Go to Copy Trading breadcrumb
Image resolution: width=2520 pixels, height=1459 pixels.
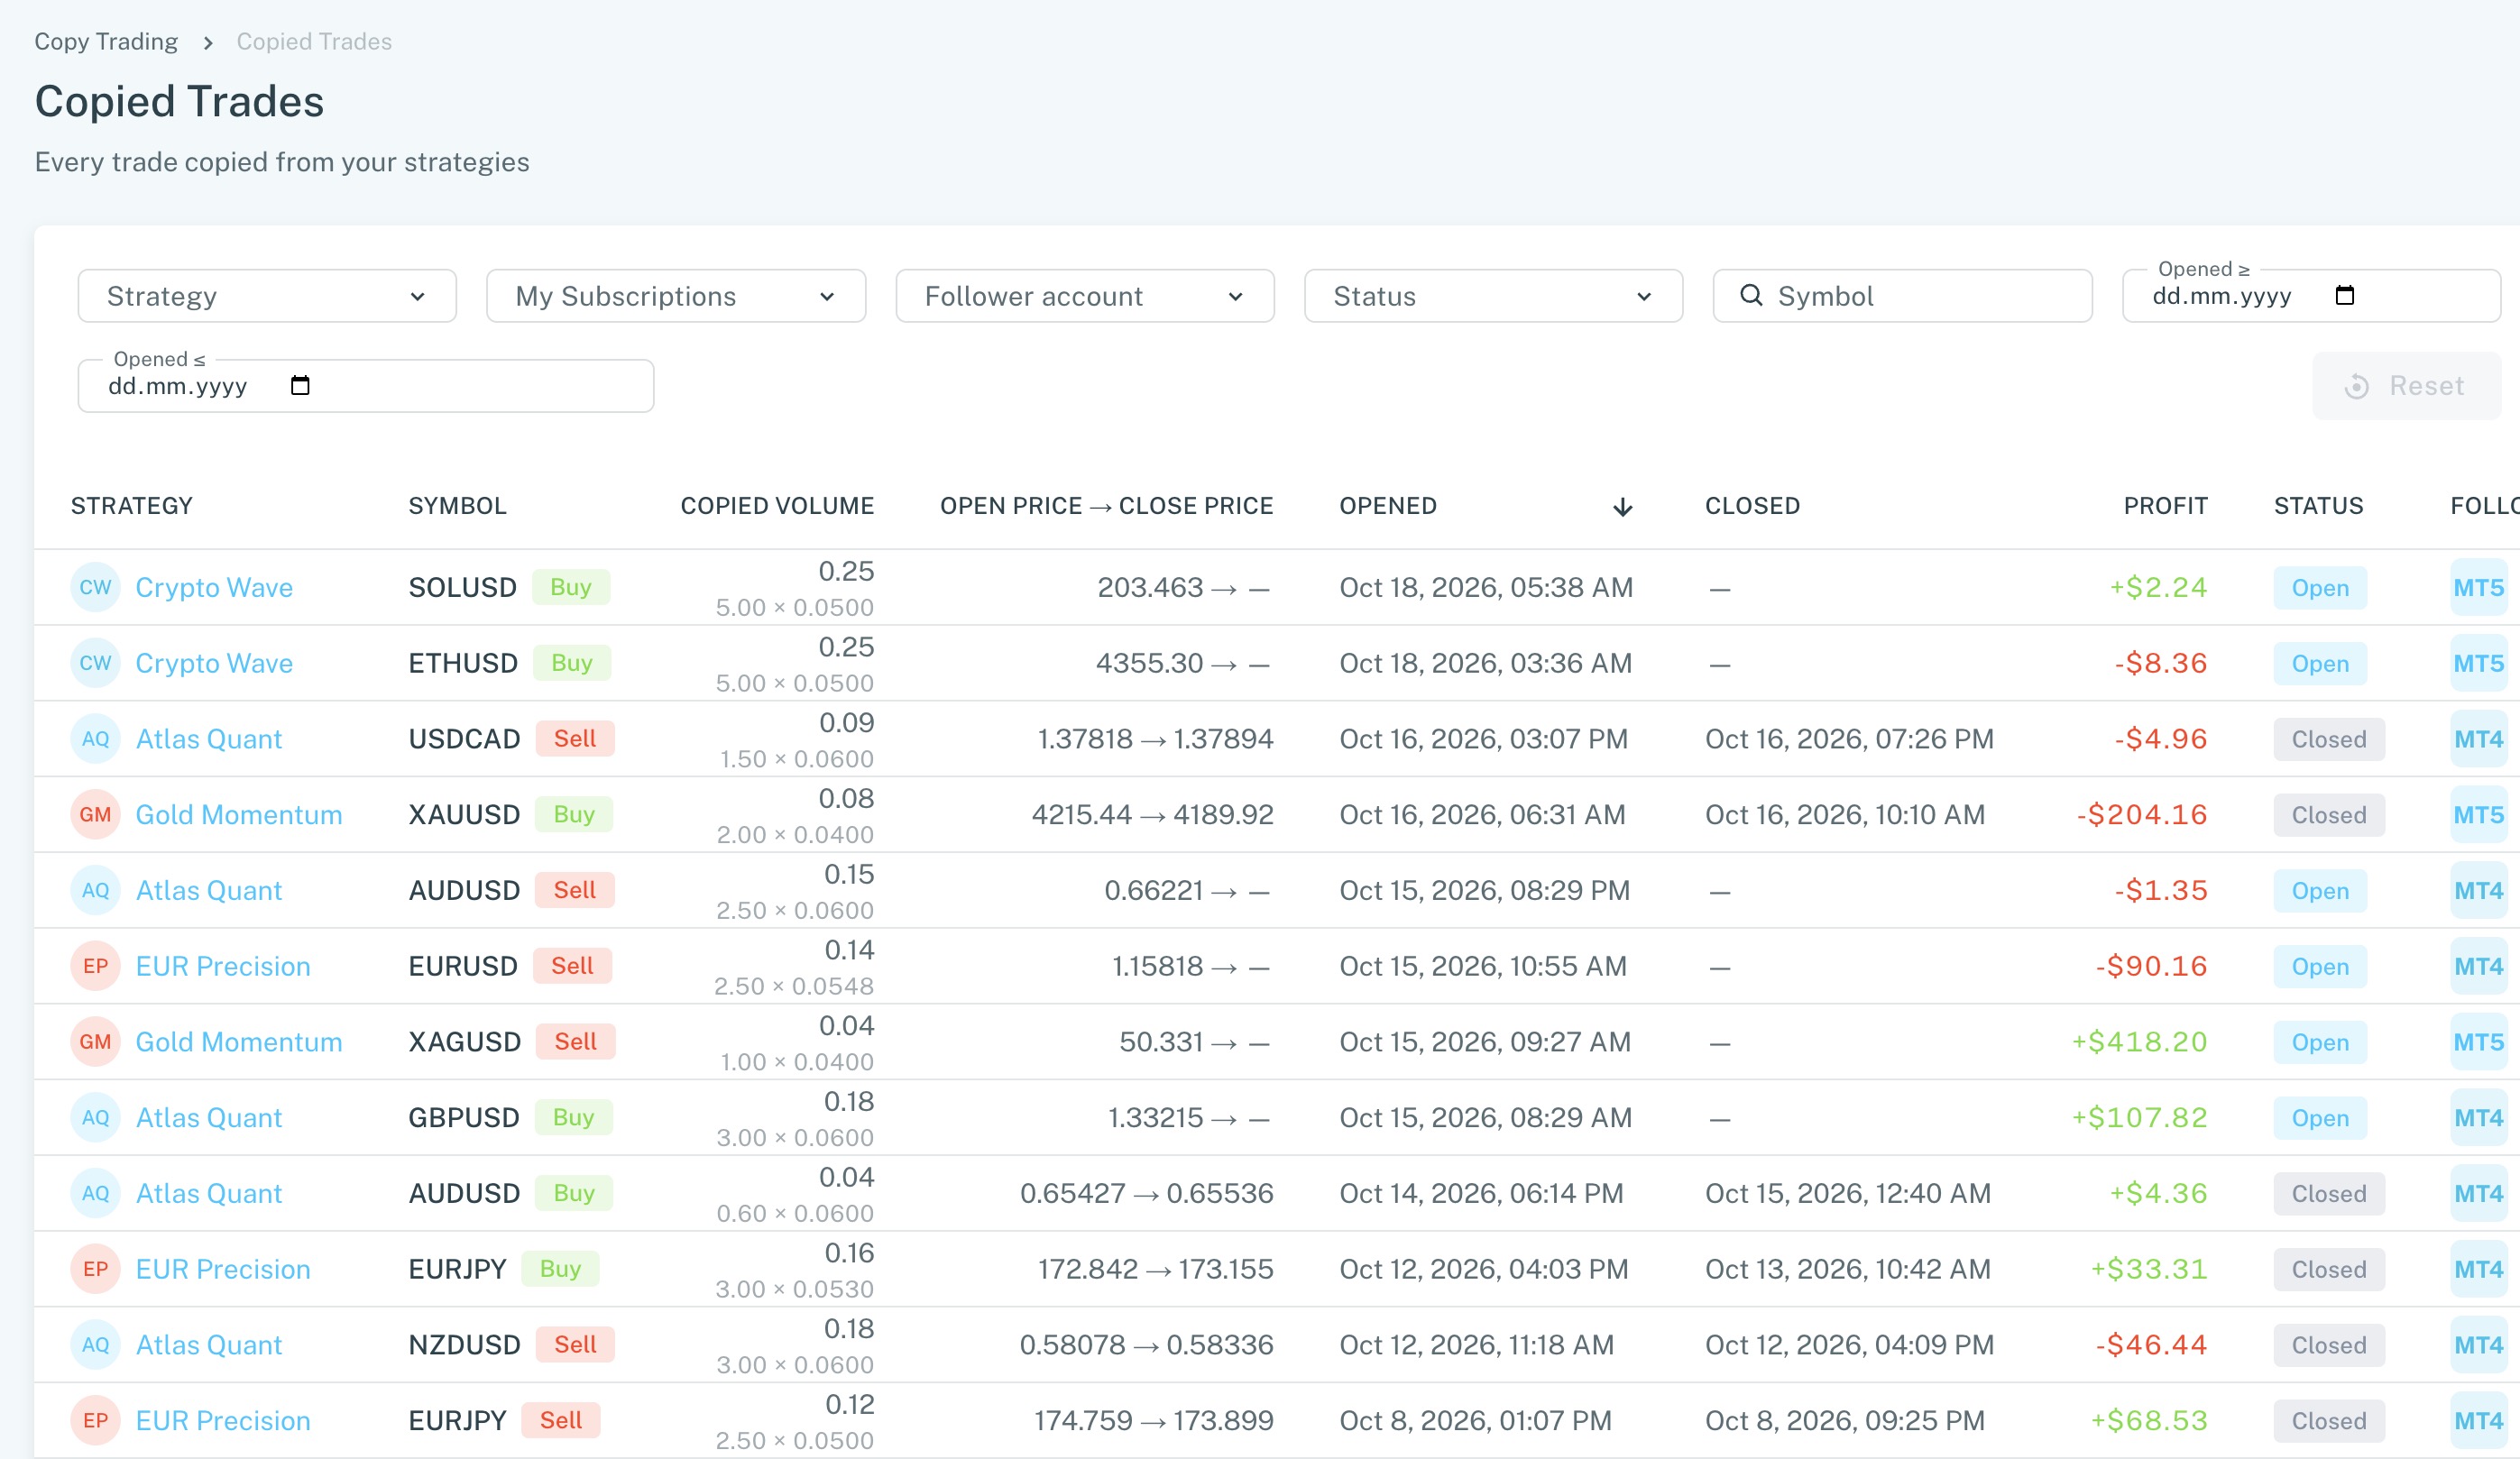(106, 41)
